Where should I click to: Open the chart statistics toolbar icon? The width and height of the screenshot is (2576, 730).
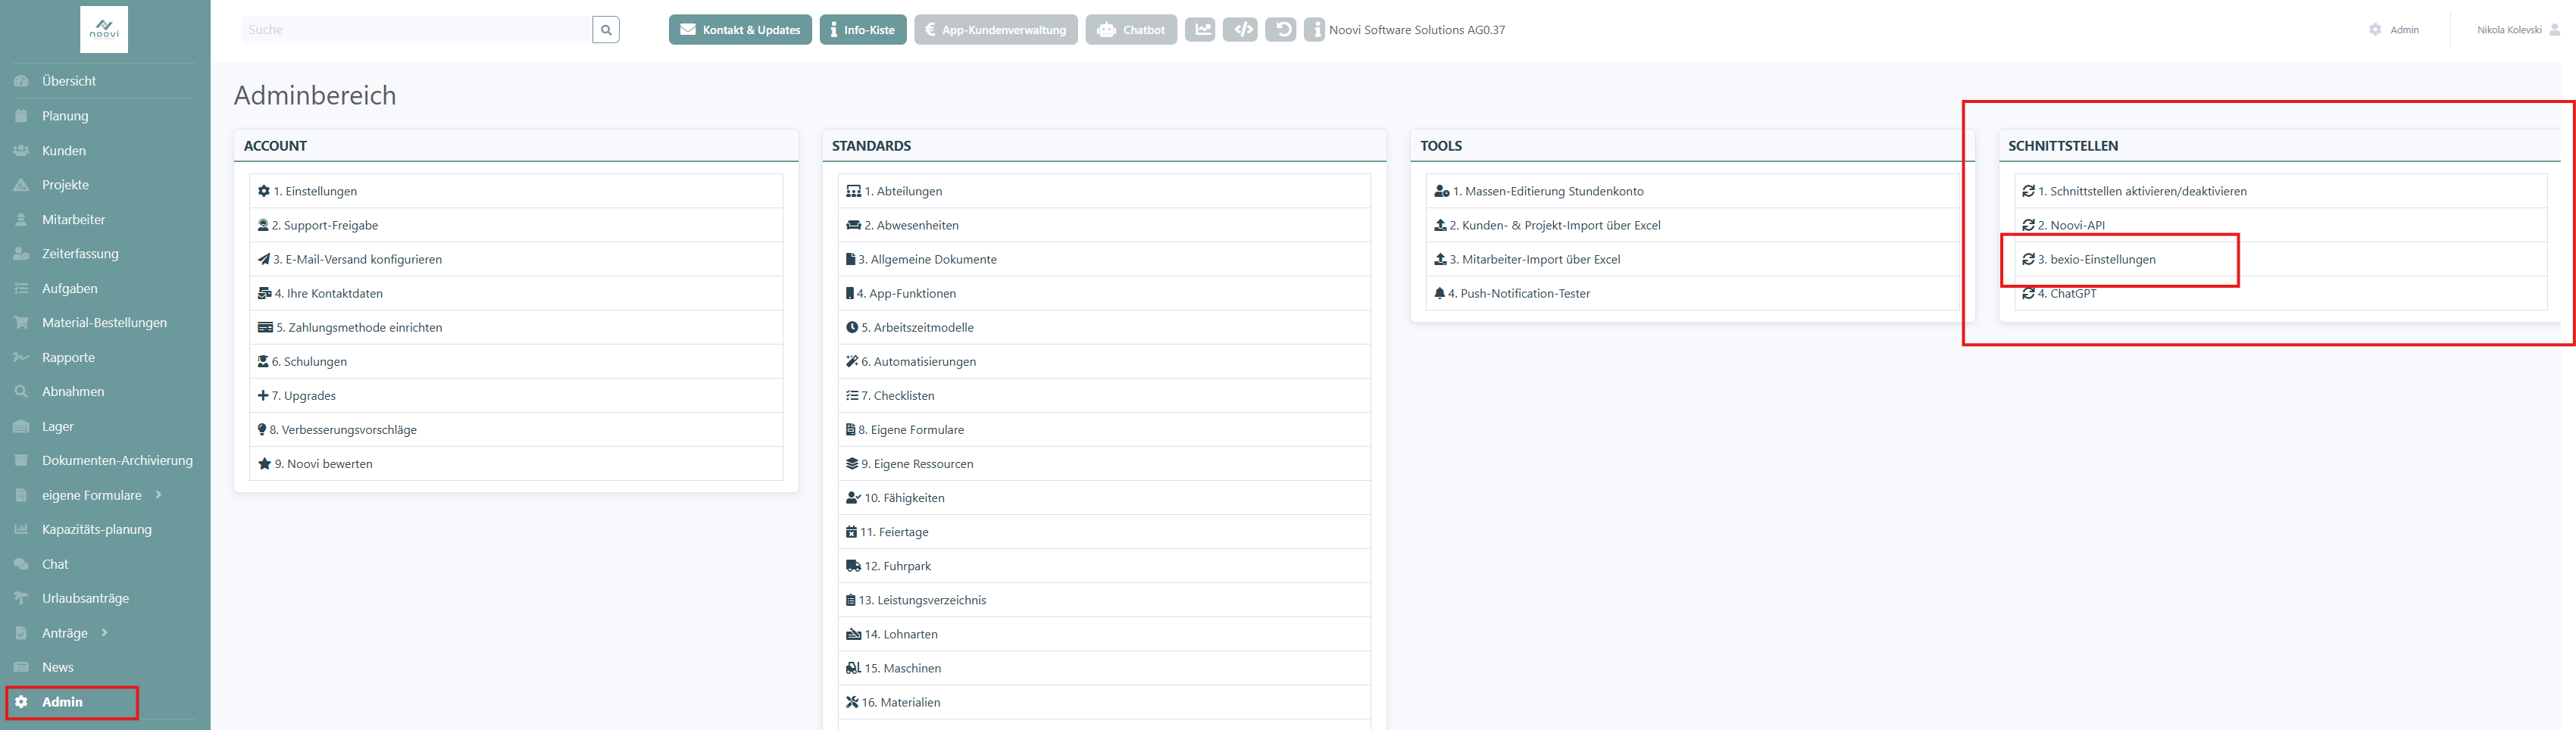pyautogui.click(x=1200, y=30)
